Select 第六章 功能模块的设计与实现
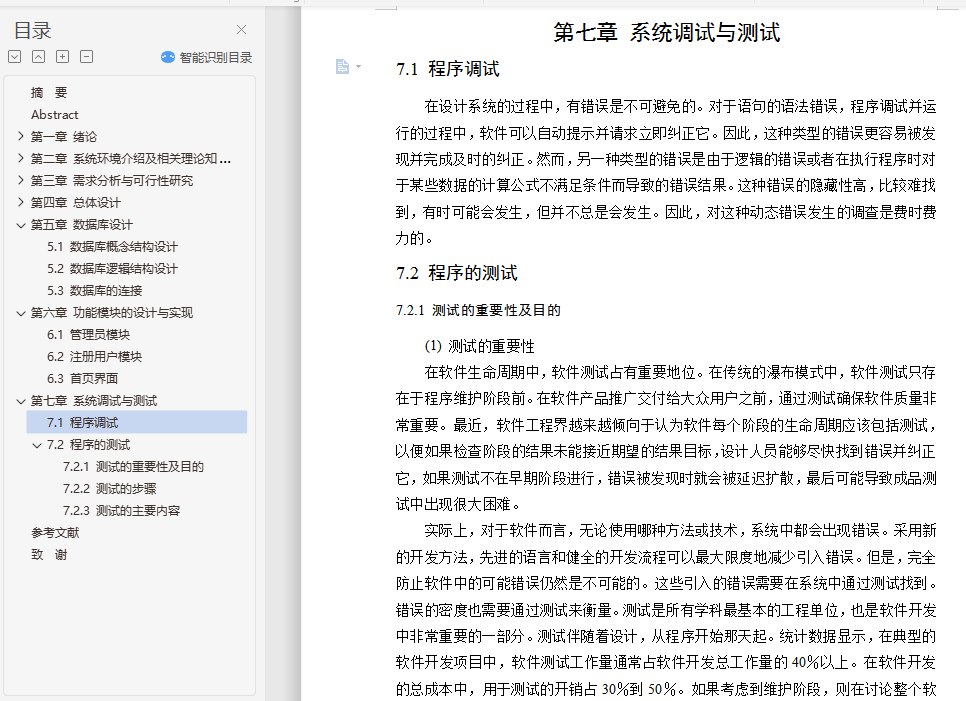The image size is (966, 701). click(x=112, y=313)
